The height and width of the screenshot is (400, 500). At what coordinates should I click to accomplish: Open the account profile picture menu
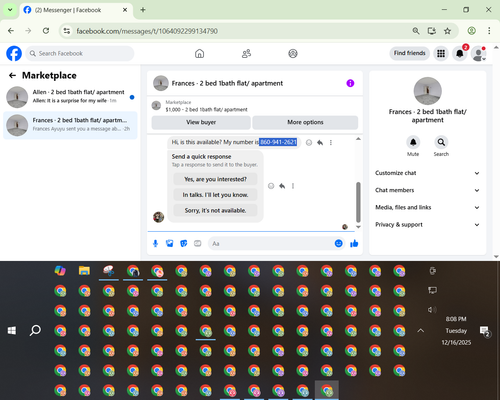point(479,53)
